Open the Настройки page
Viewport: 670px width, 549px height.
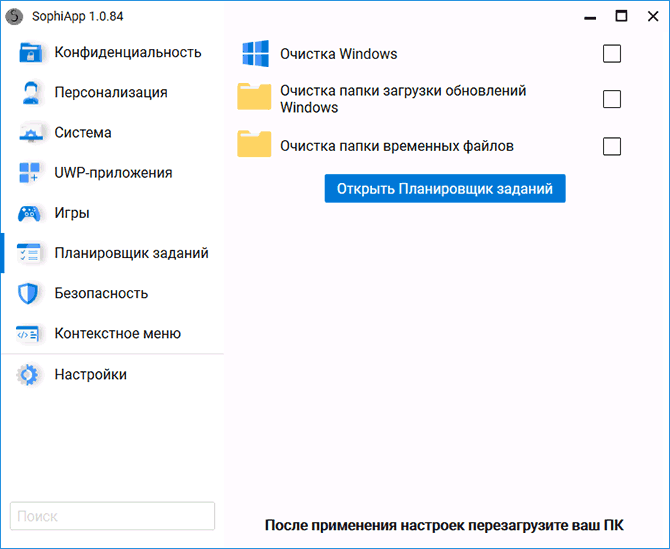tap(113, 375)
